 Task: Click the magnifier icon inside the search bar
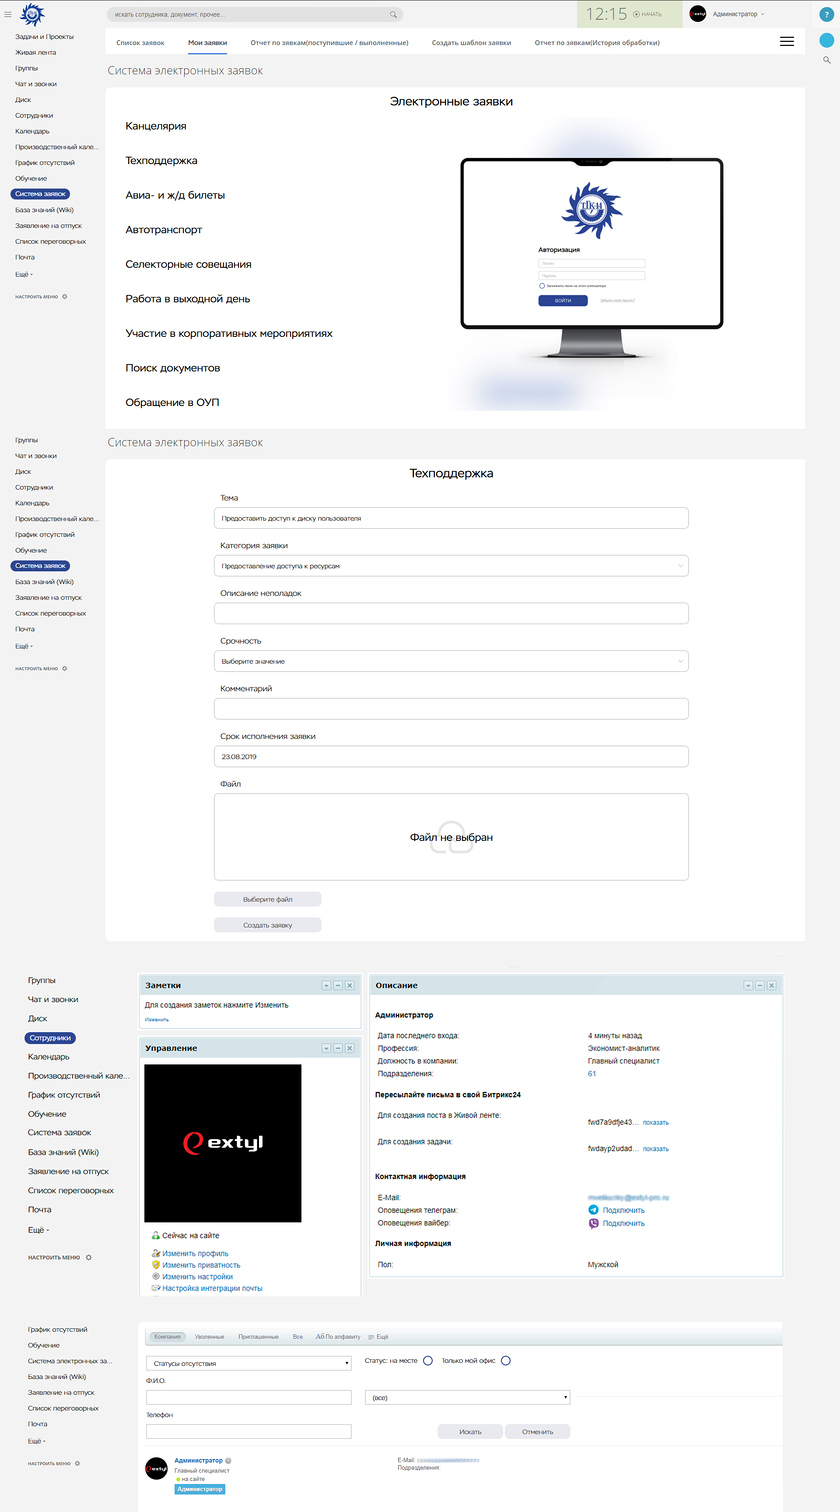coord(394,15)
